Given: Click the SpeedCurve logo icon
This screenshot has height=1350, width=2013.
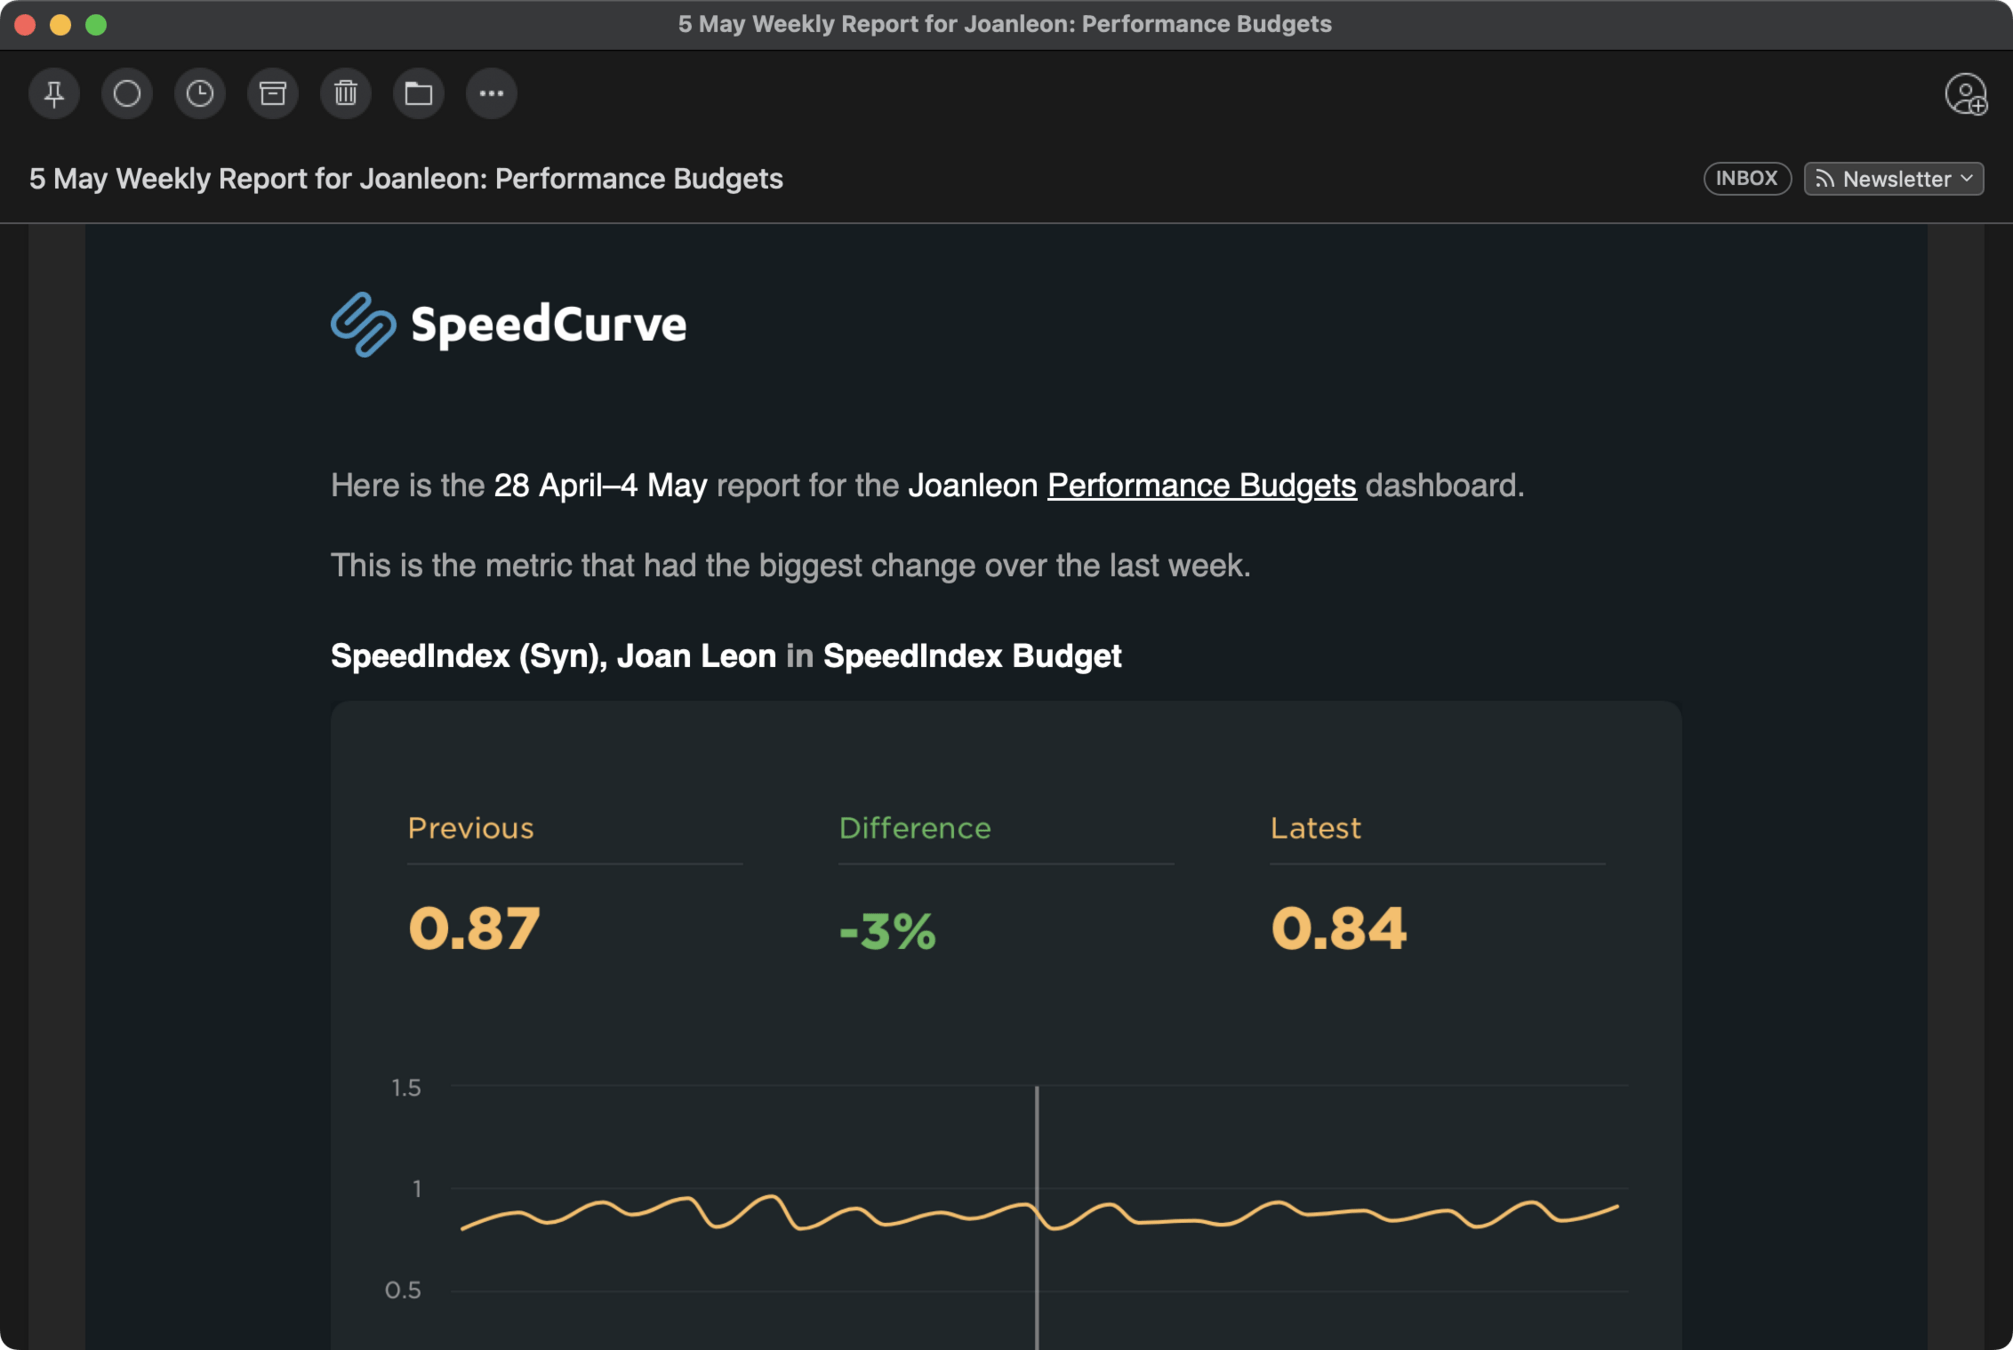Looking at the screenshot, I should pos(363,324).
